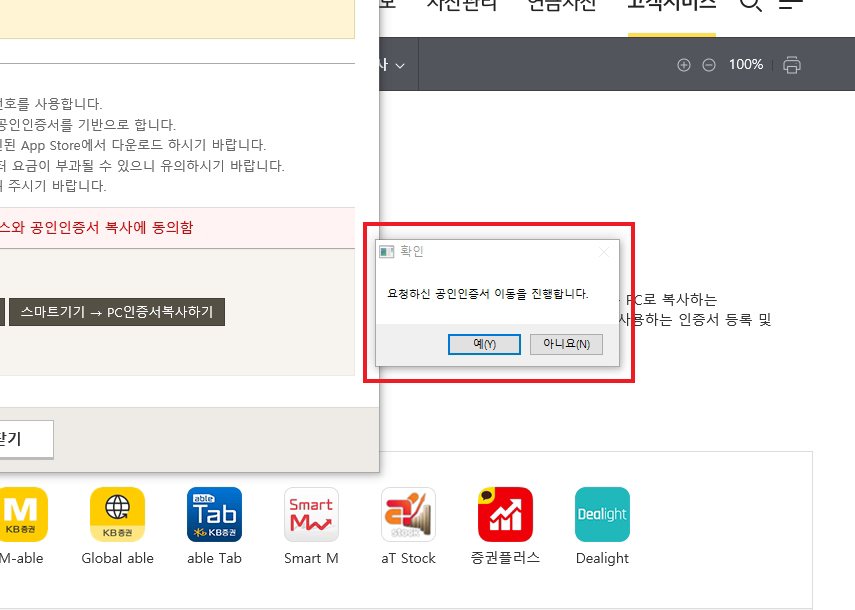Screen dimensions: 855x610
Task: Open the M-able app icon
Action: [x=21, y=514]
